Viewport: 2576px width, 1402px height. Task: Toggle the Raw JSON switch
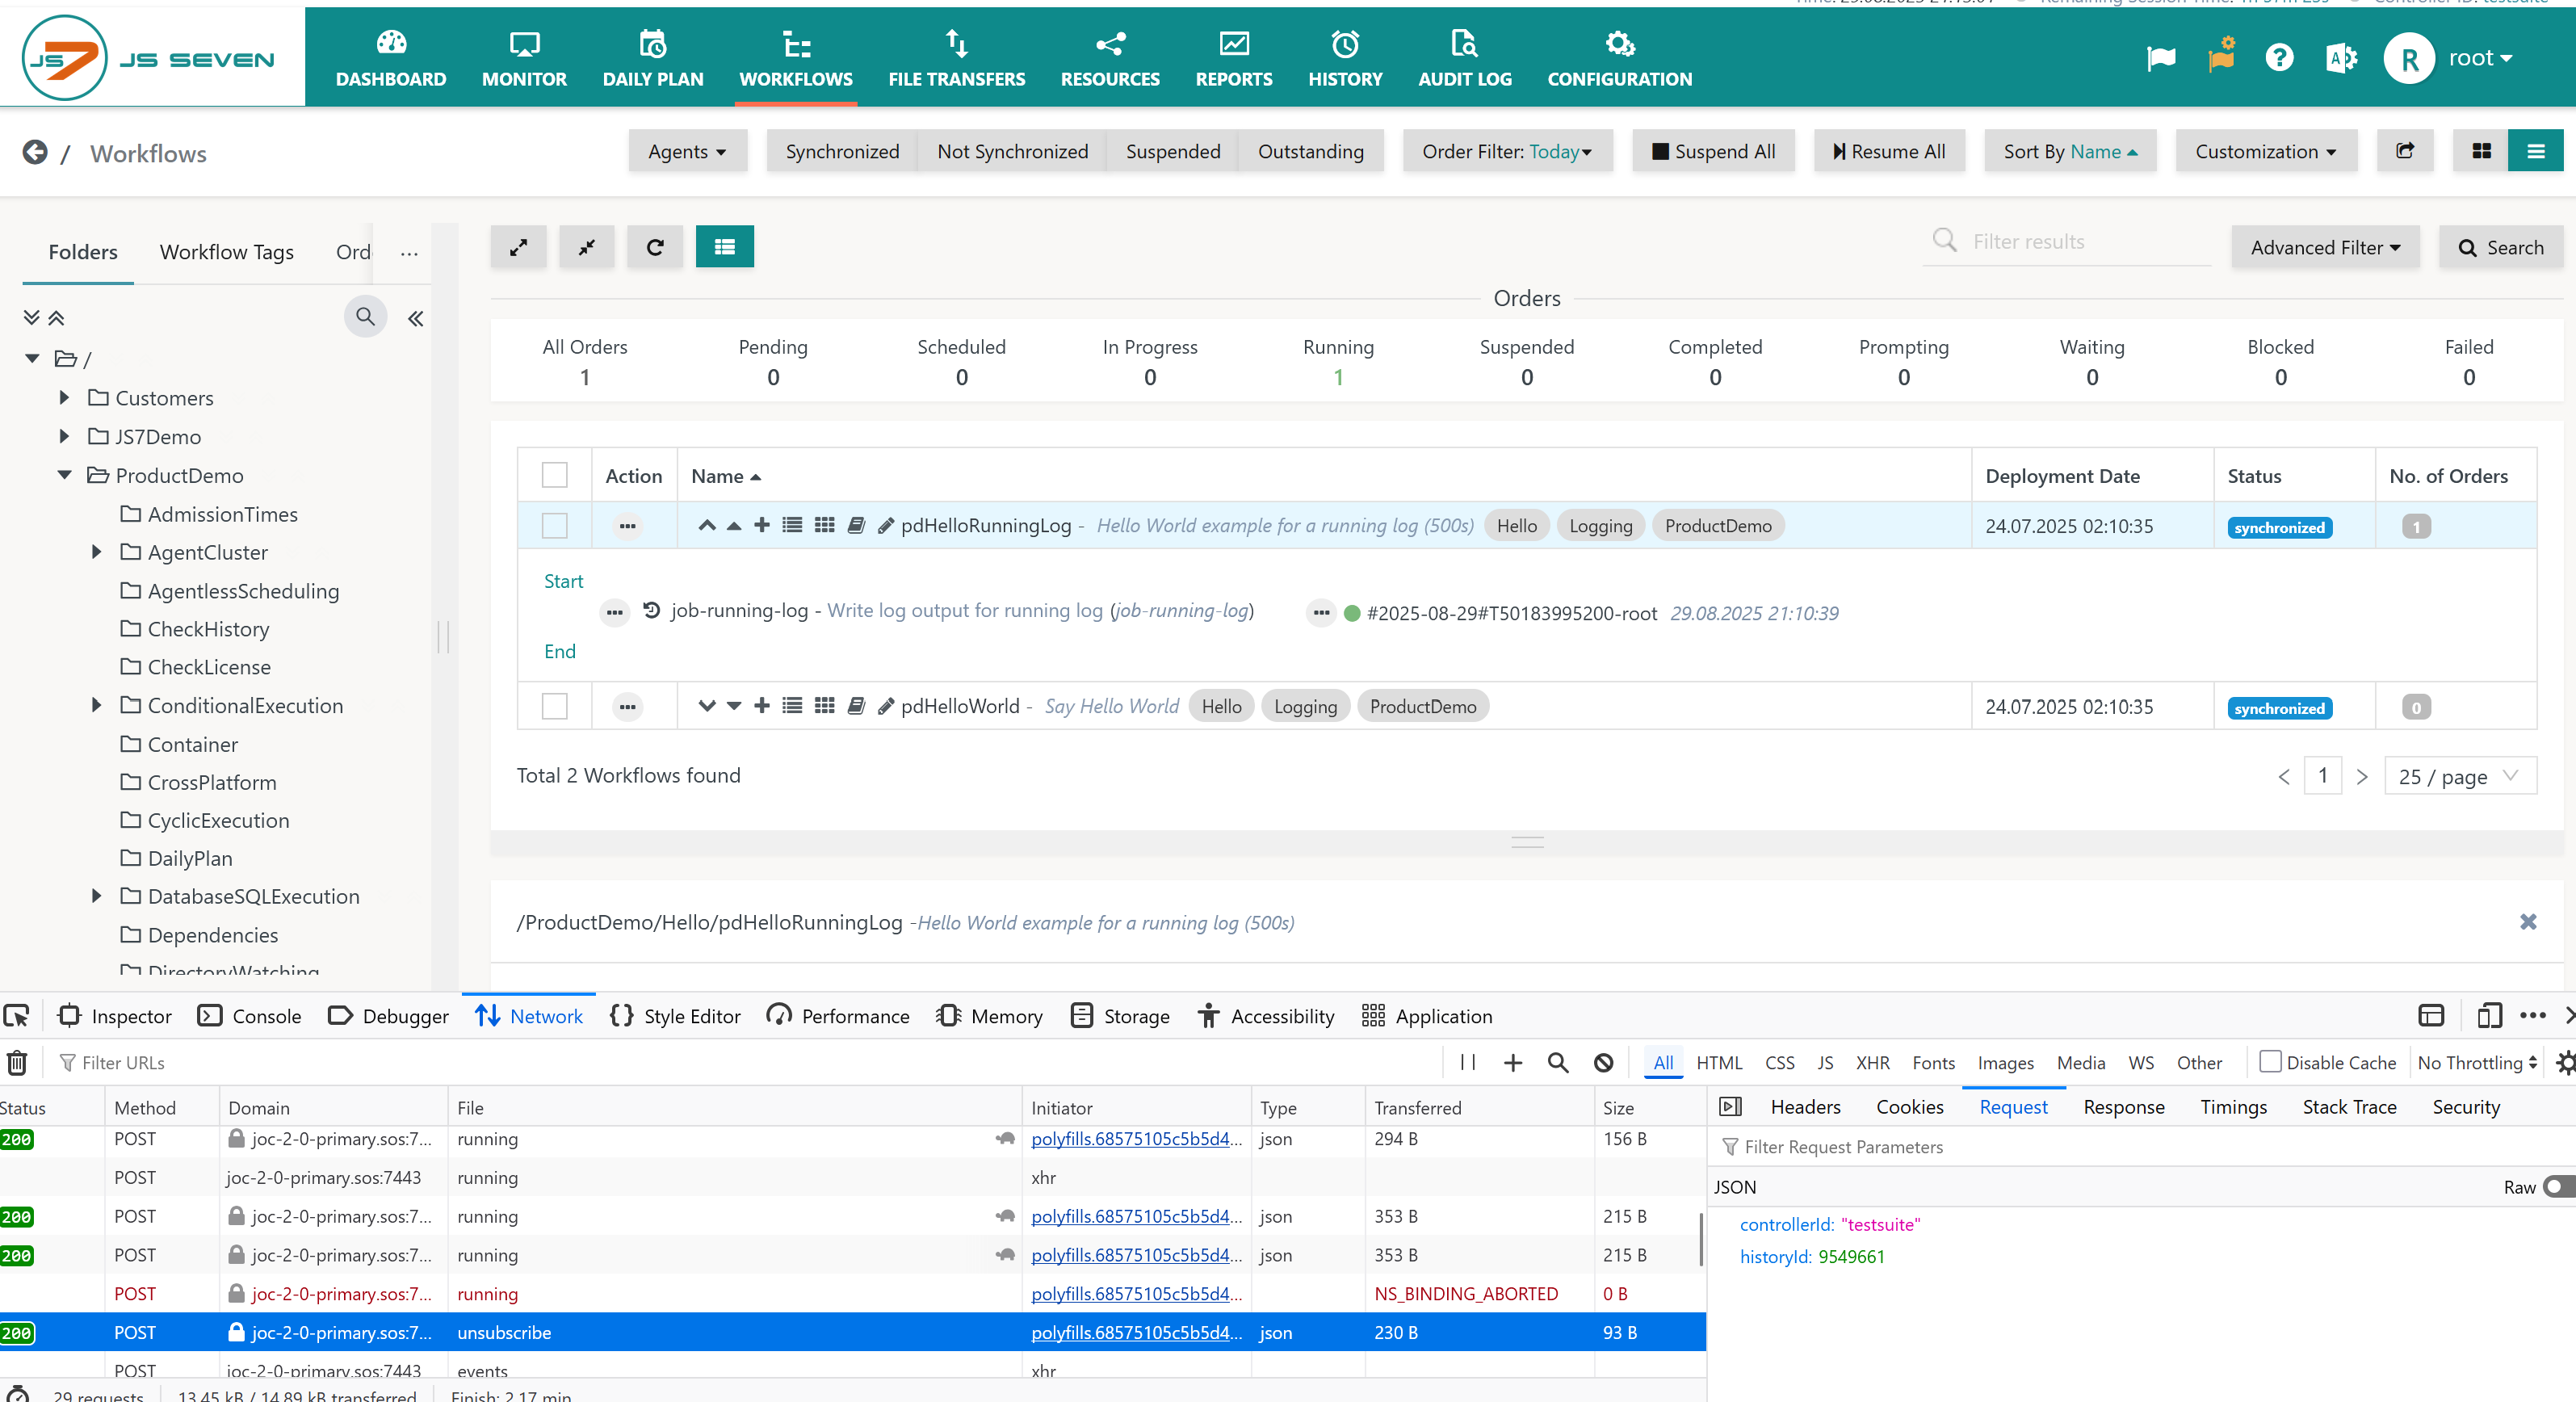pos(2557,1187)
